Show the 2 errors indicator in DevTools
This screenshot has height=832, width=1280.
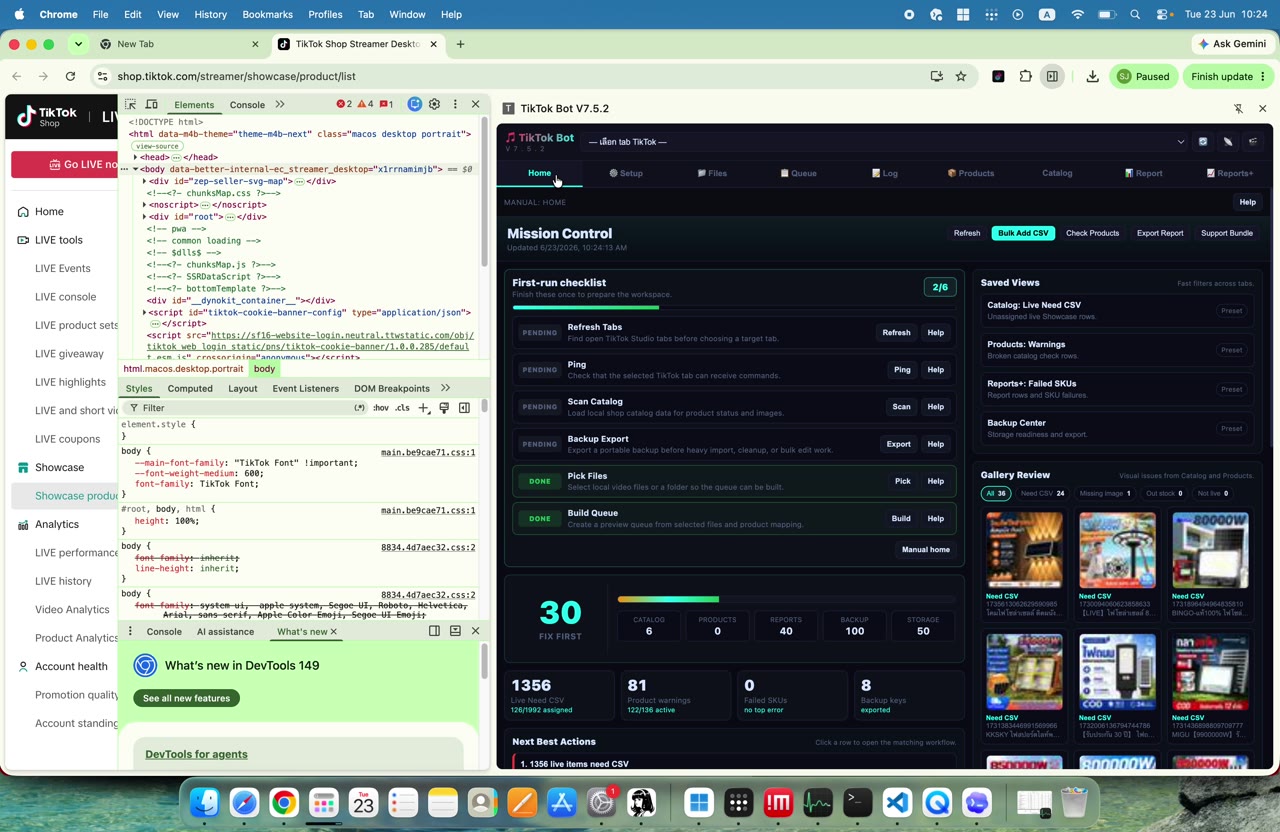344,104
